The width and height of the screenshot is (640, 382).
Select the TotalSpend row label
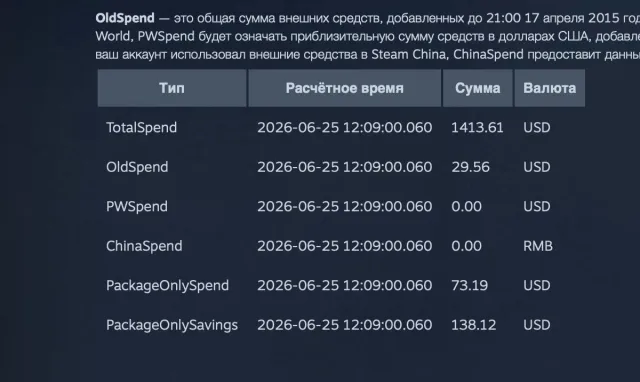tap(141, 128)
